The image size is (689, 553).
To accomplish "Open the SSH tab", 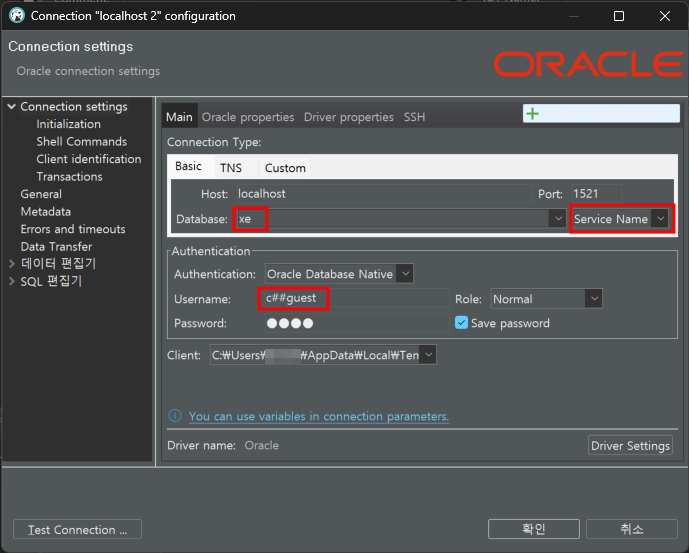I will pos(414,117).
